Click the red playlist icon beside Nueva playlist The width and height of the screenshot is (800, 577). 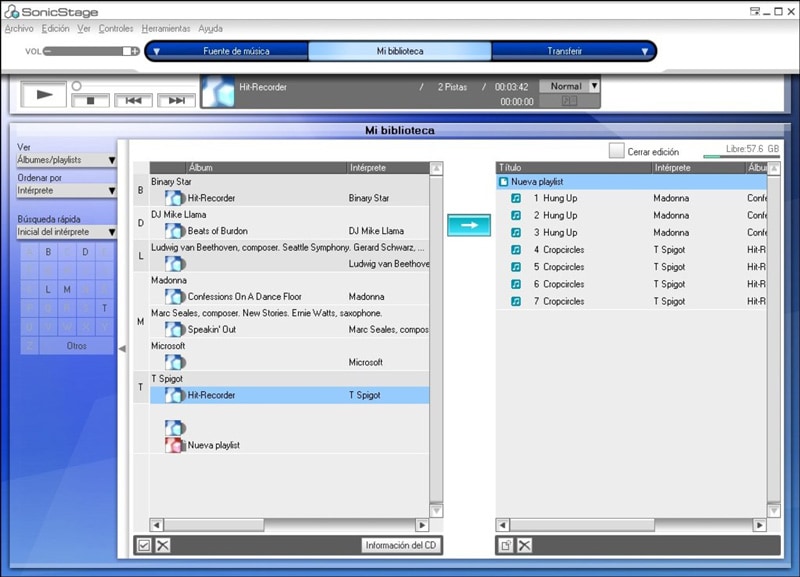pos(174,445)
